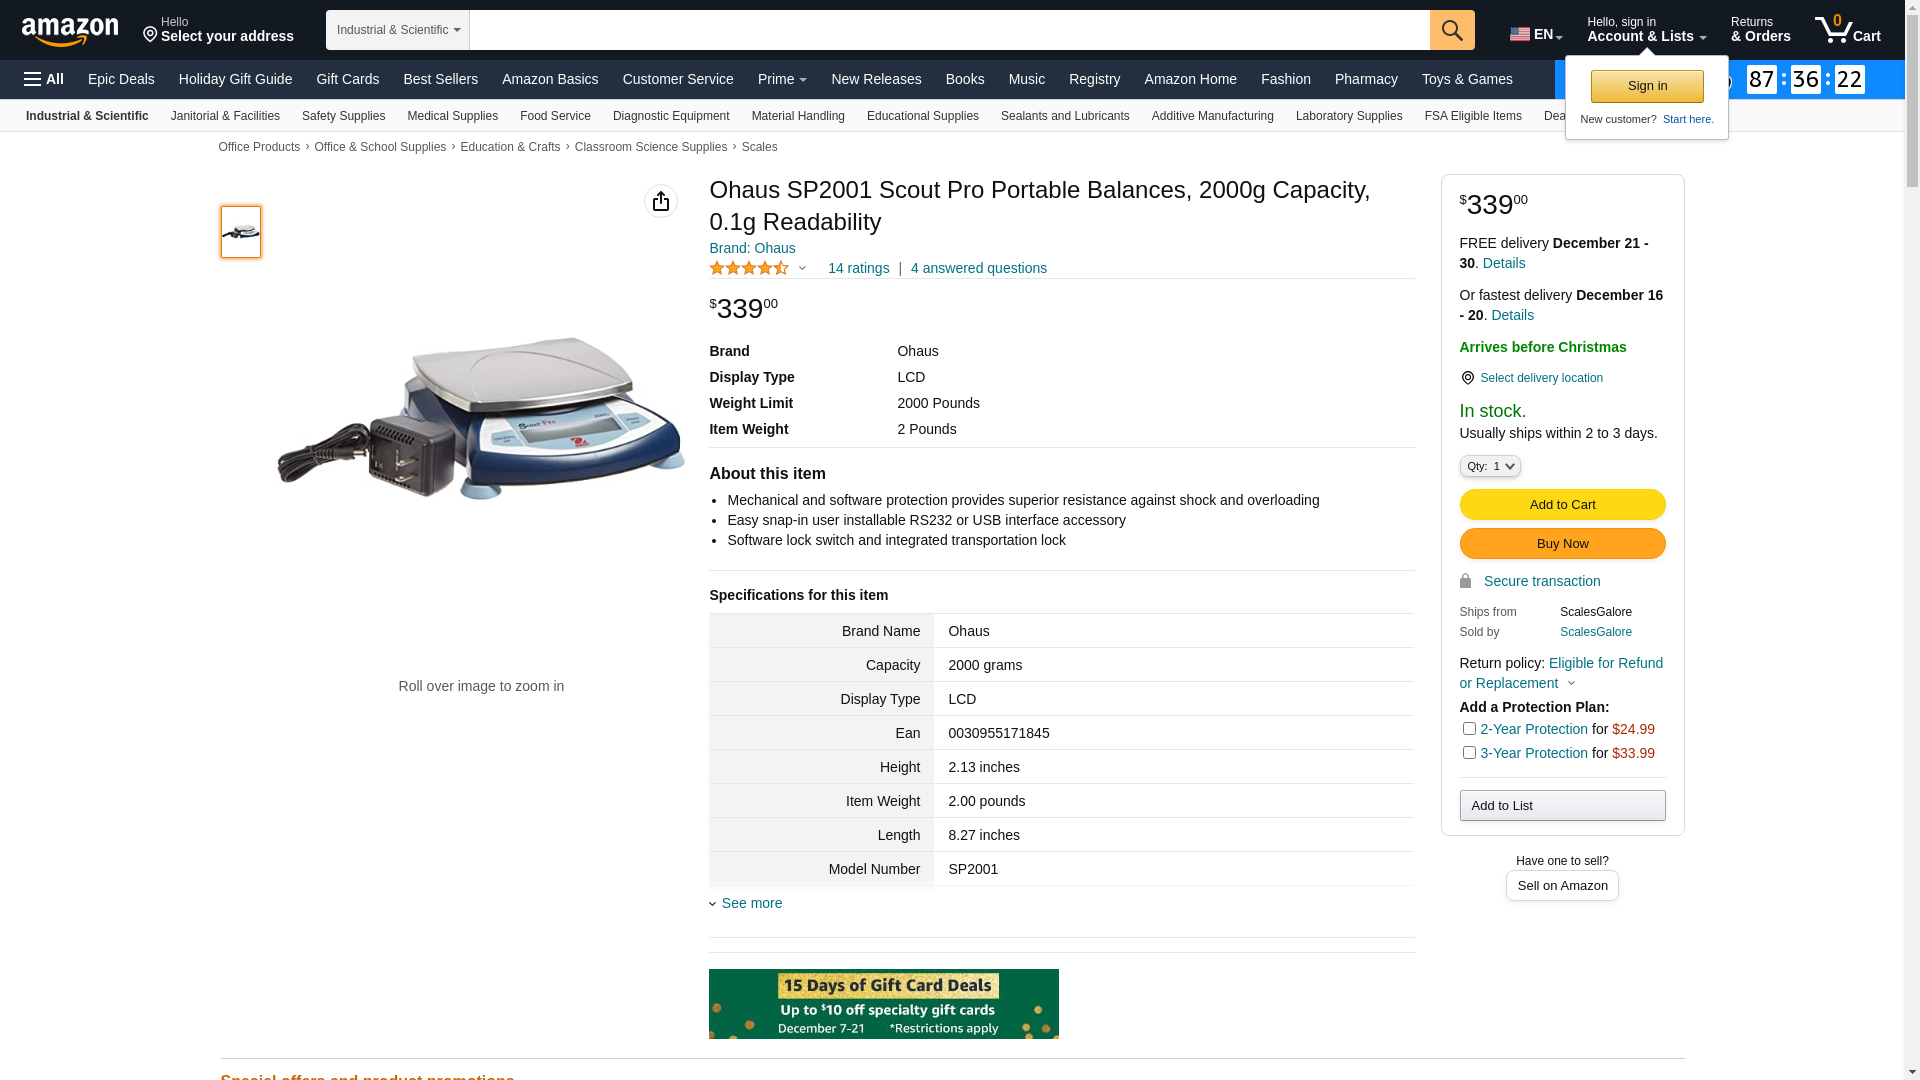
Task: Click the Amazon logo
Action: coord(70,32)
